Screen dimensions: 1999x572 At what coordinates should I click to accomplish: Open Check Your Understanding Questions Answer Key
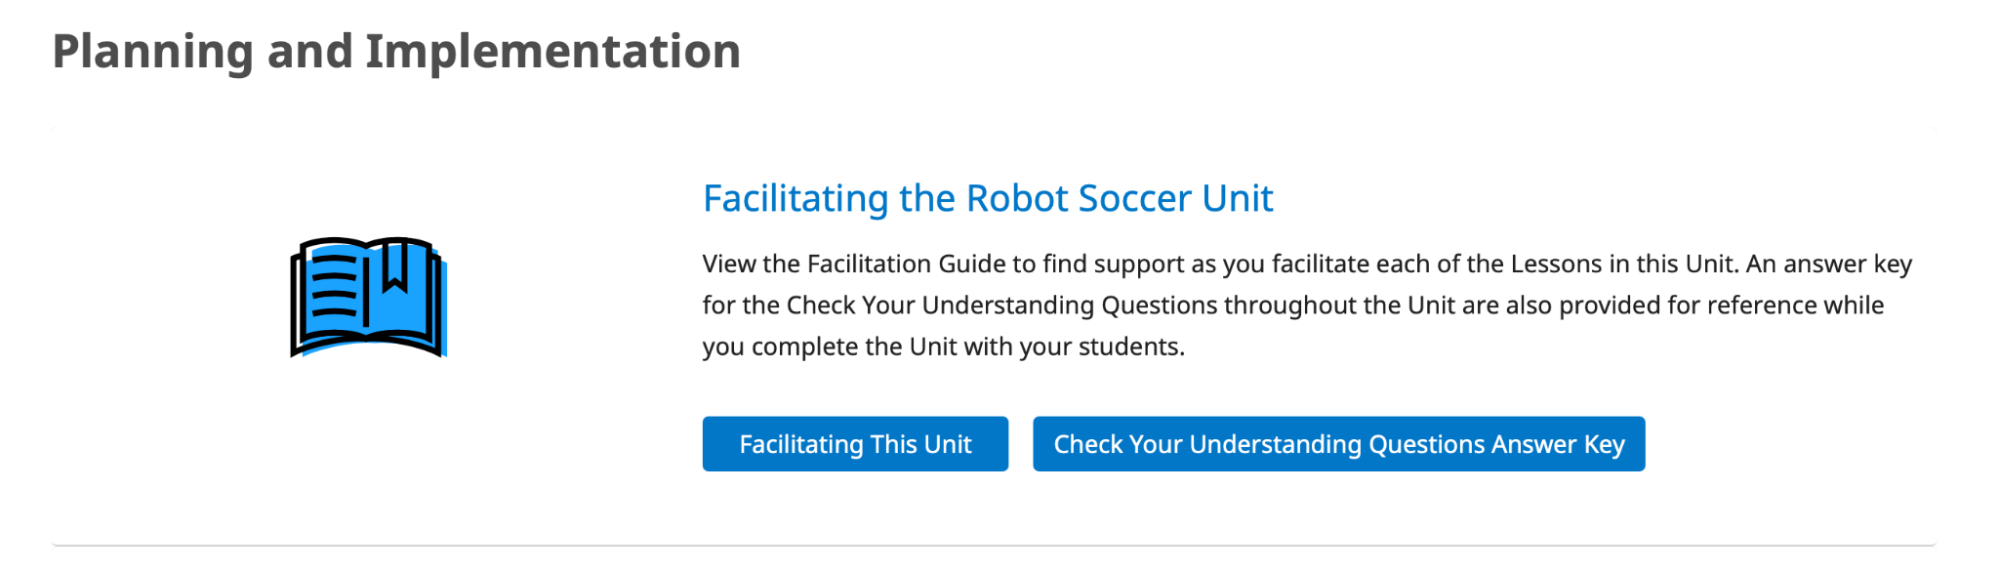(x=1338, y=444)
